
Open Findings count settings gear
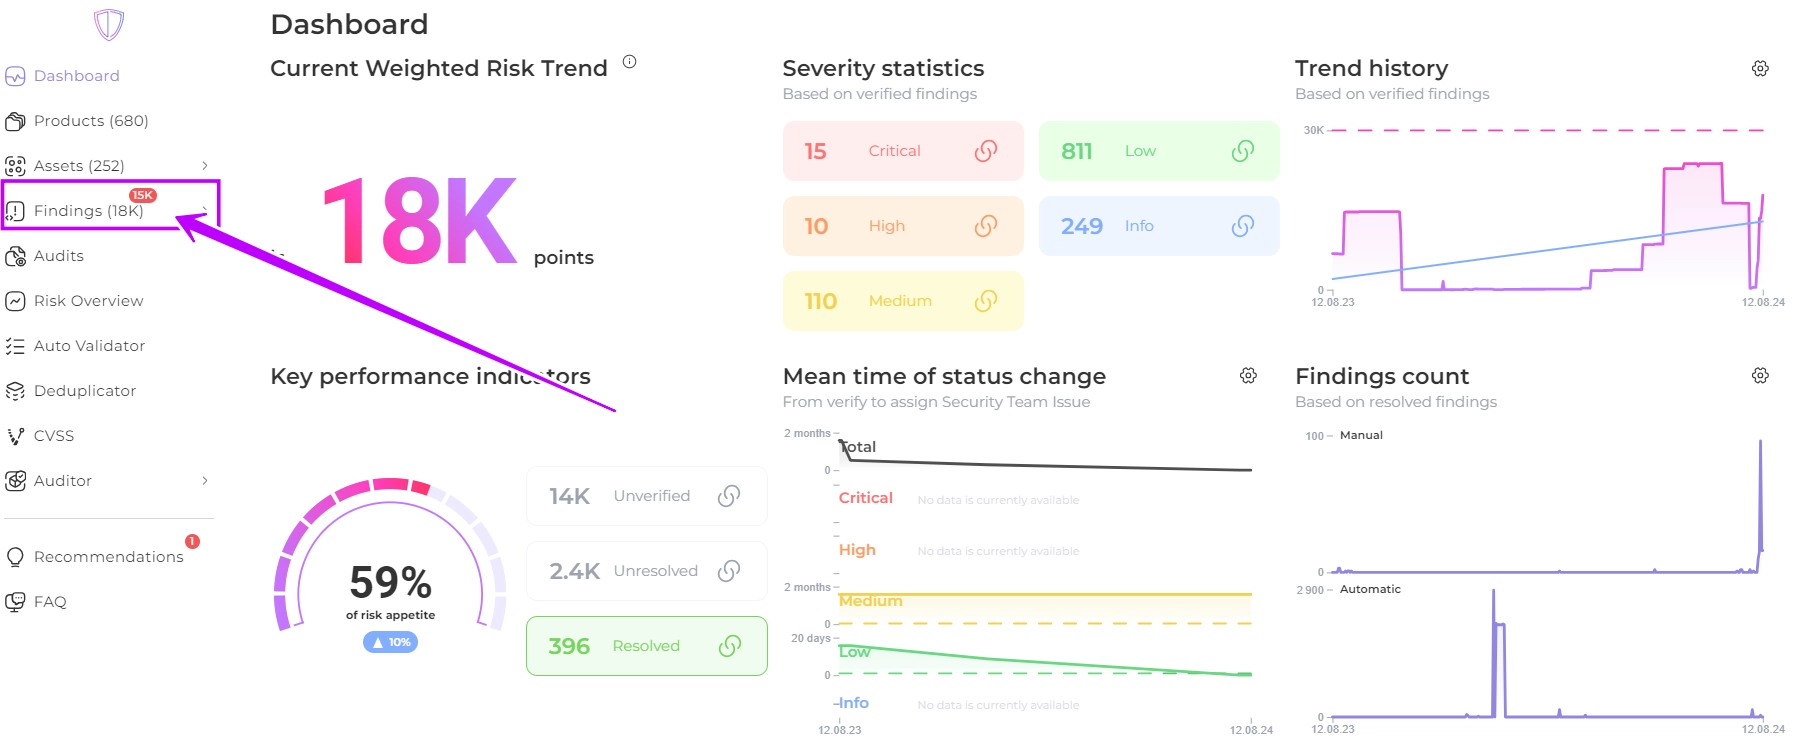(x=1760, y=376)
